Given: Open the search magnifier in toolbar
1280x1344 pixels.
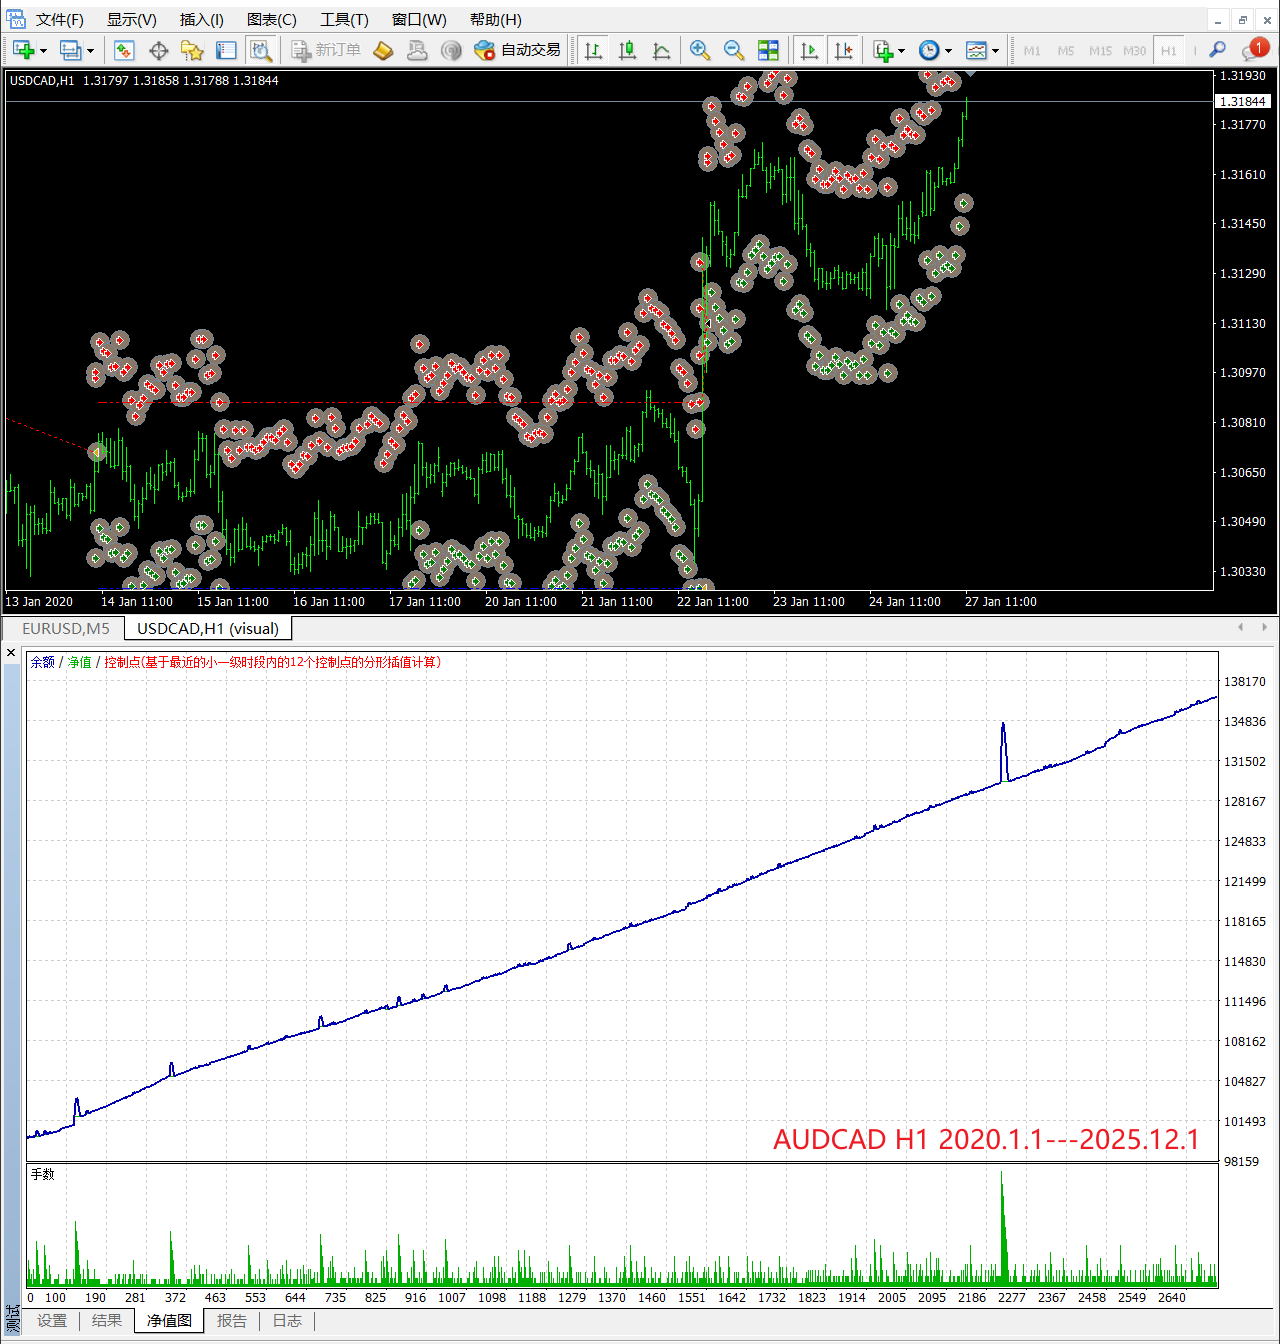Looking at the screenshot, I should point(1217,50).
